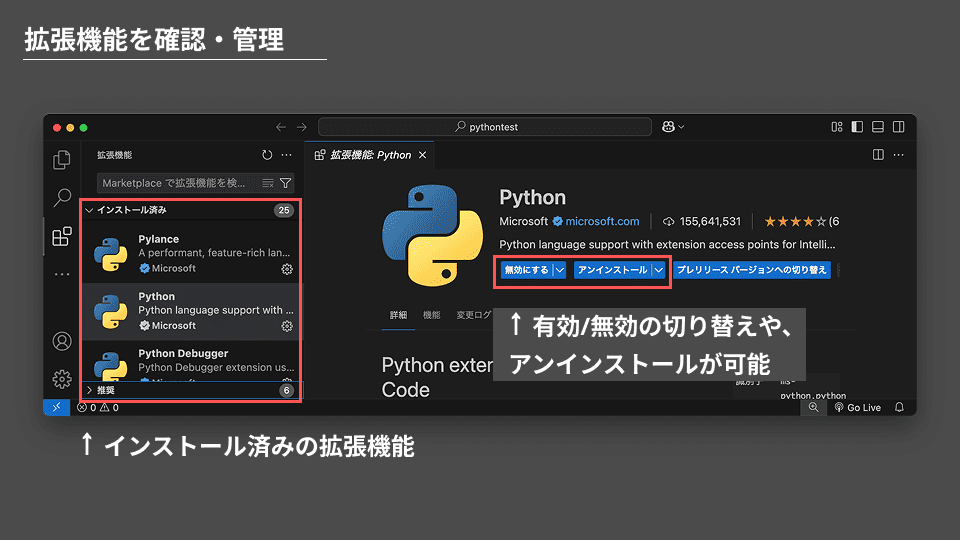The image size is (960, 540).
Task: Click the installed count badge 25
Action: (x=284, y=210)
